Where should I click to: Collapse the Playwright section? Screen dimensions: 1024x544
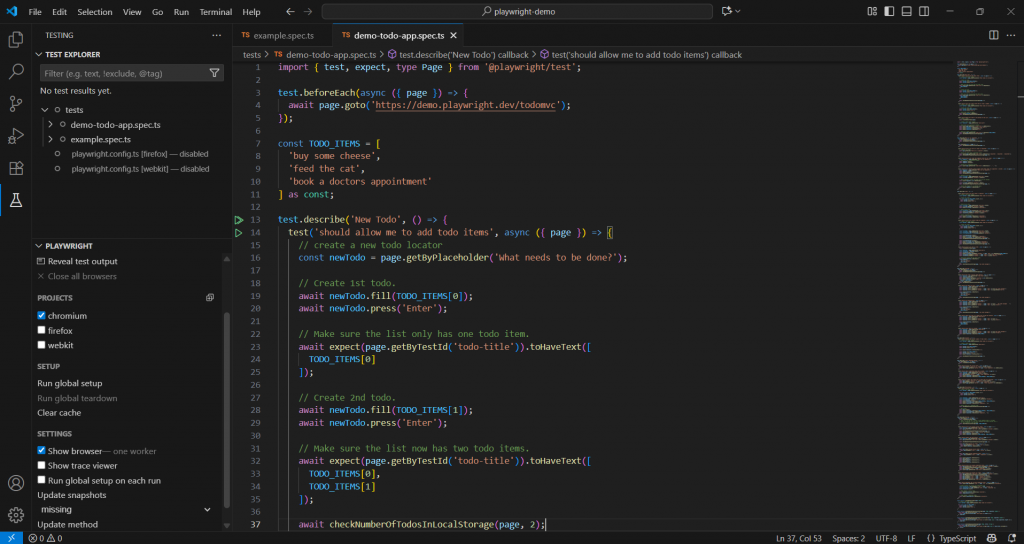pos(39,246)
